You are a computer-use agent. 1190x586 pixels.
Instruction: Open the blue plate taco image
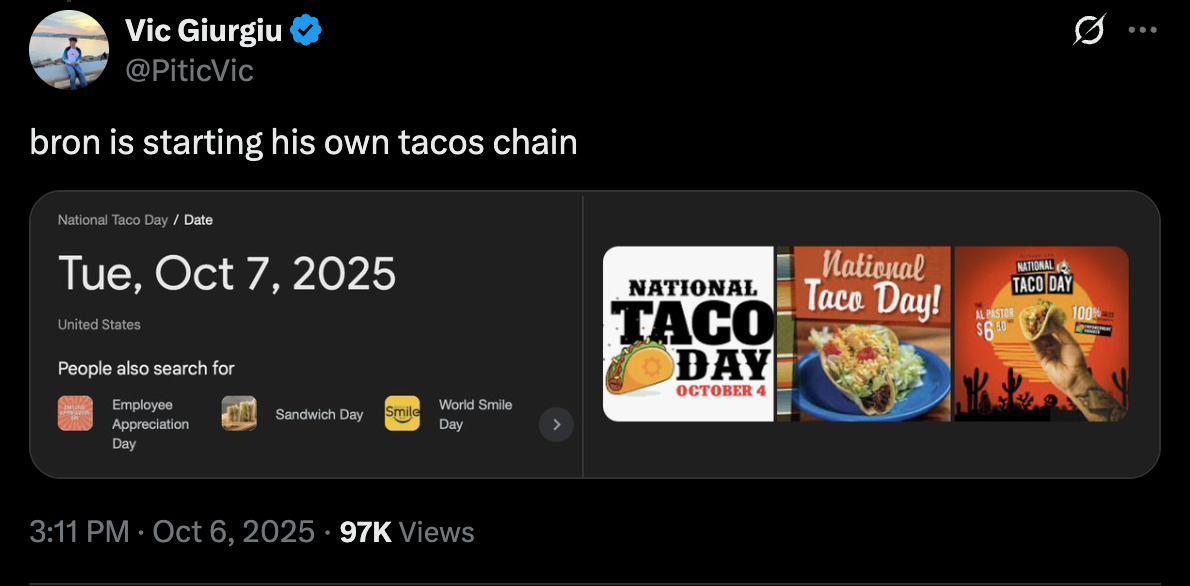(x=865, y=333)
